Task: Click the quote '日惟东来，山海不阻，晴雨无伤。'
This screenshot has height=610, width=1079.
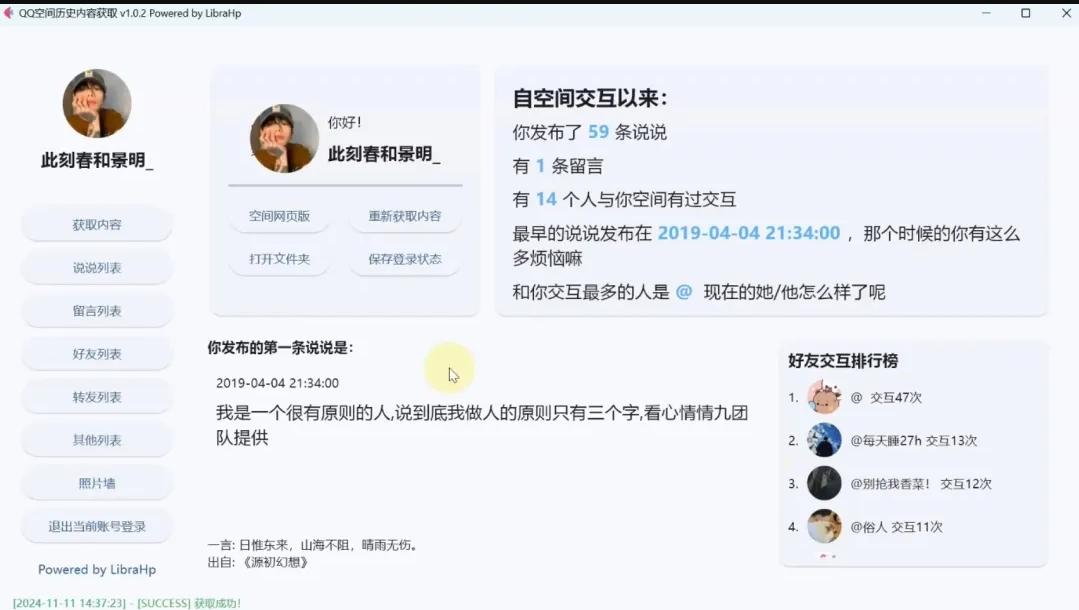Action: click(328, 545)
